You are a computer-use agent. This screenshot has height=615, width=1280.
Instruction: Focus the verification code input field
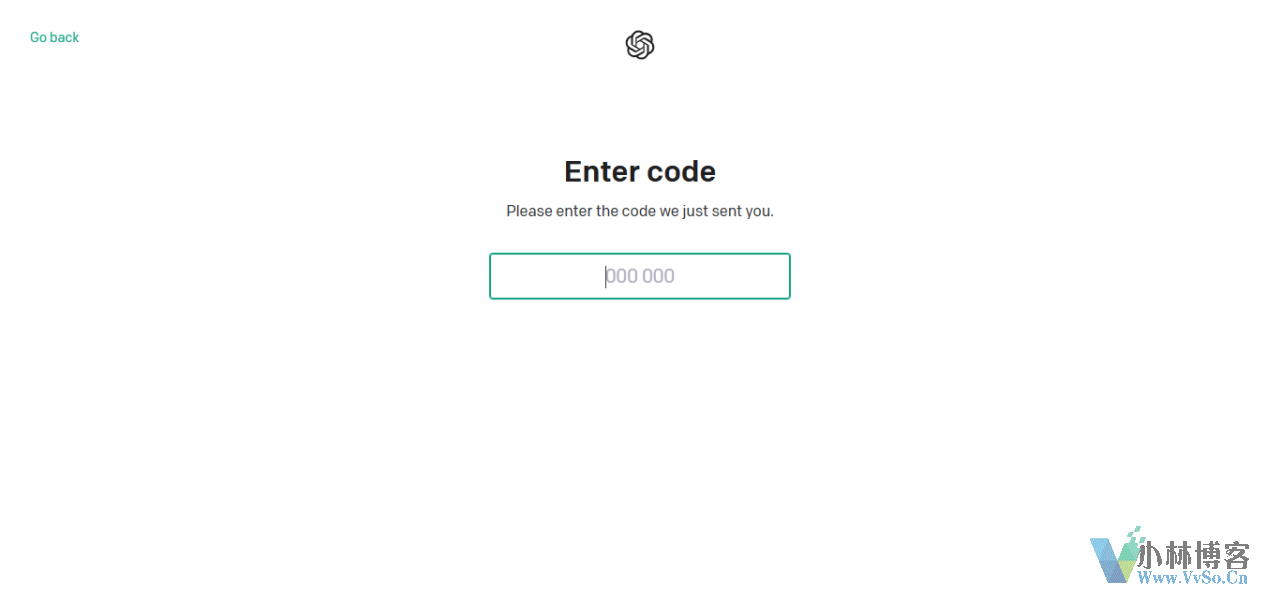(x=640, y=276)
